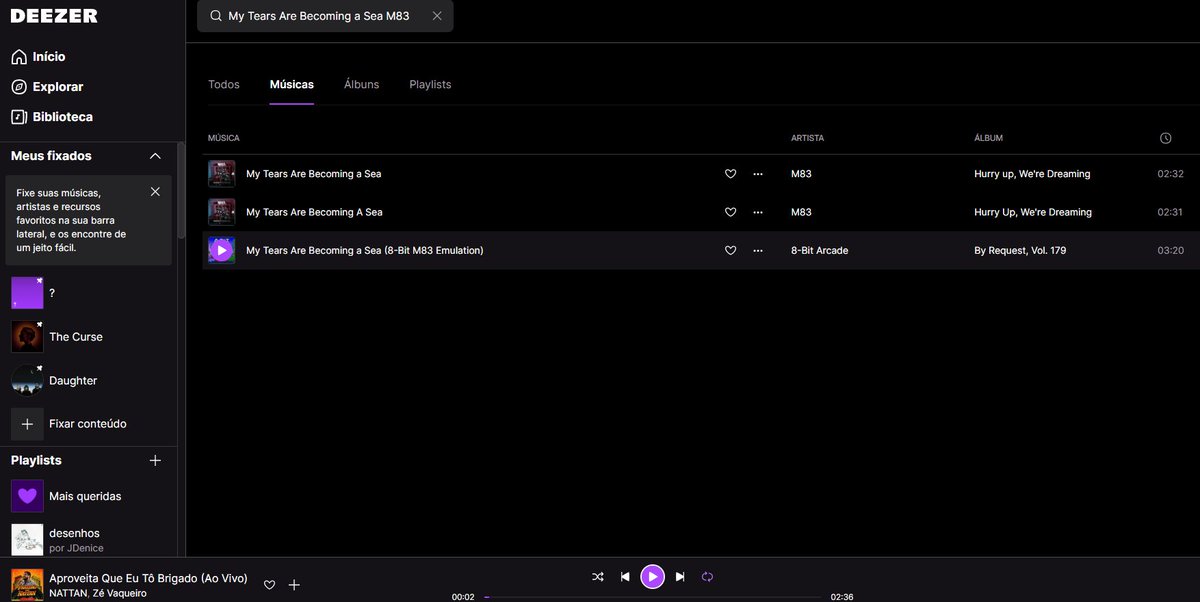
Task: Open the M83 artist link in first row
Action: [801, 174]
